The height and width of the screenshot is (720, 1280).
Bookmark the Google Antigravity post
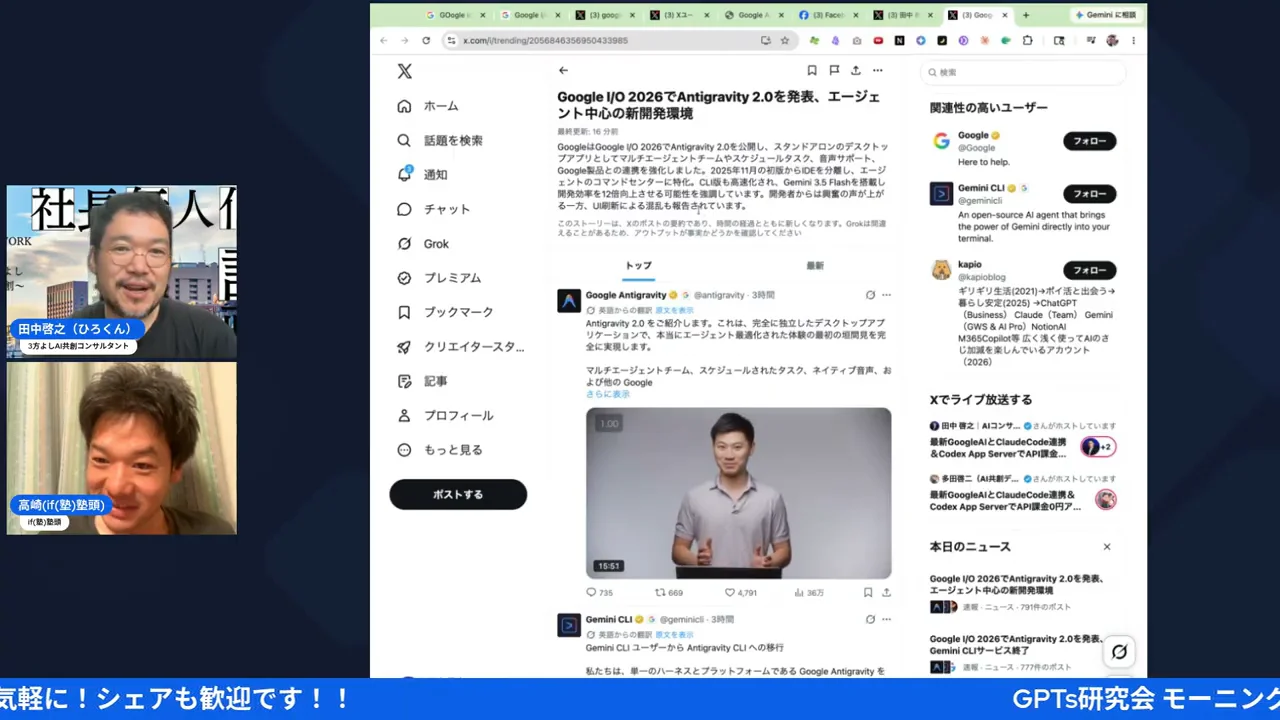(x=868, y=592)
